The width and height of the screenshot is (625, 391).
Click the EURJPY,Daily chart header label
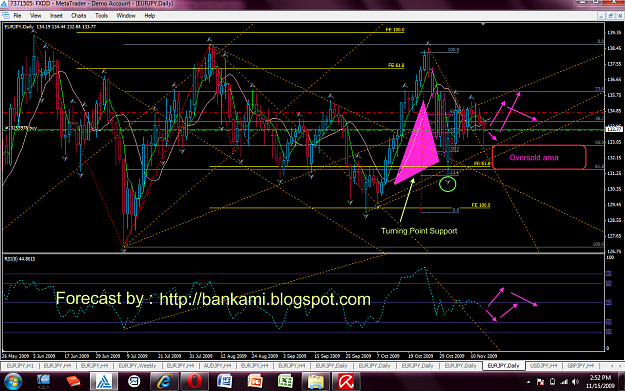[19, 27]
